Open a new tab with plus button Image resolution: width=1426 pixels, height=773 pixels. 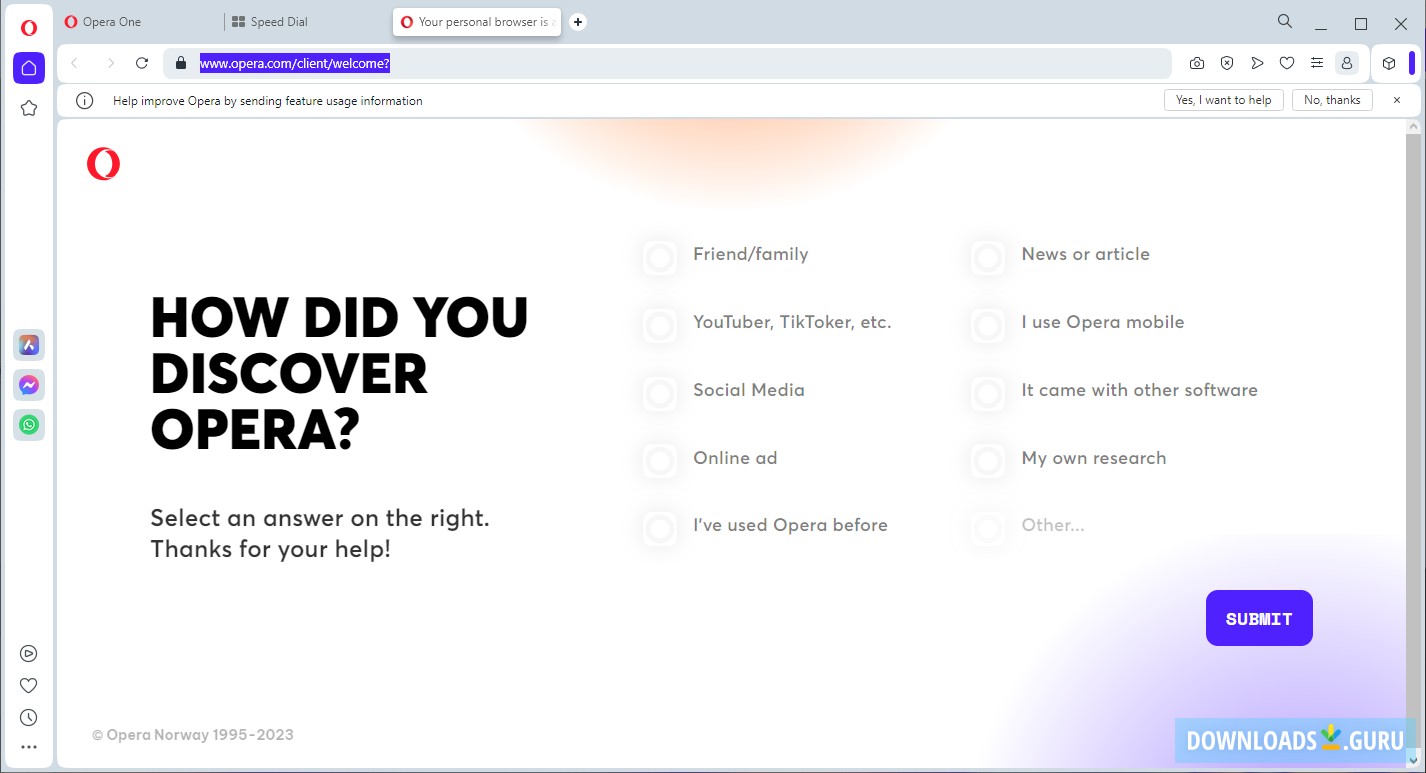pos(578,22)
